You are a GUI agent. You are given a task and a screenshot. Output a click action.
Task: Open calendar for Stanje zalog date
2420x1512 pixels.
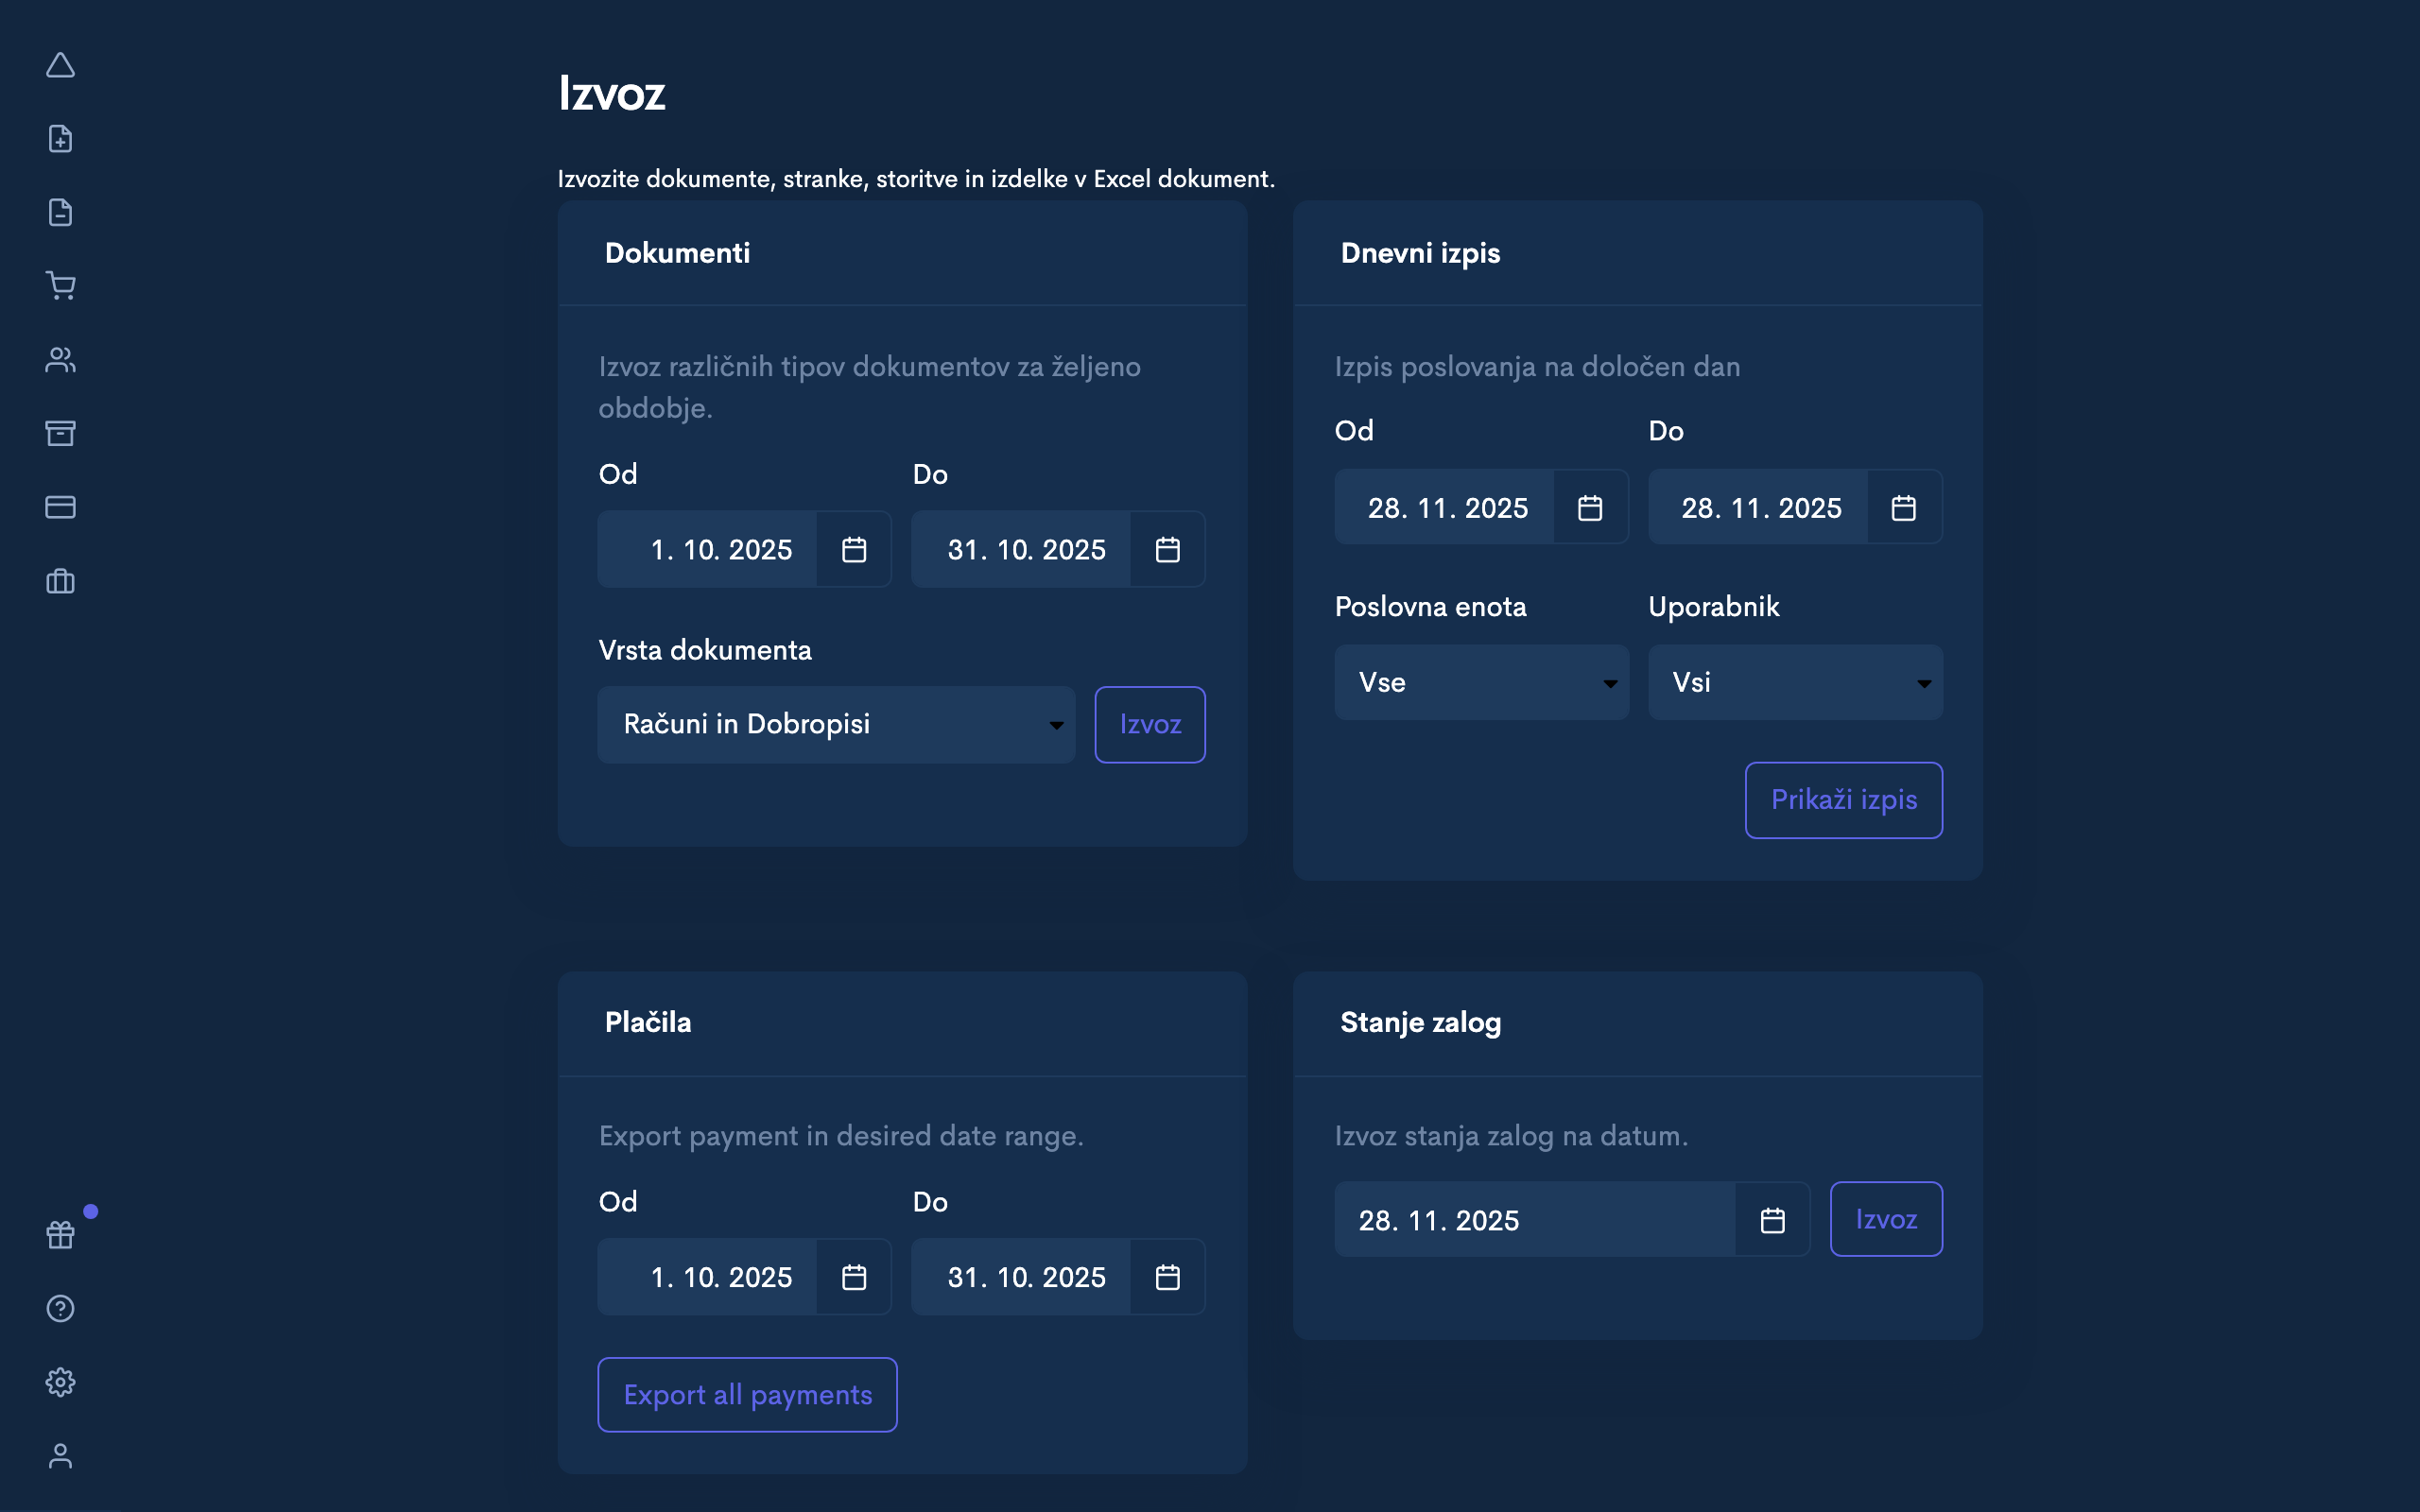(1772, 1220)
